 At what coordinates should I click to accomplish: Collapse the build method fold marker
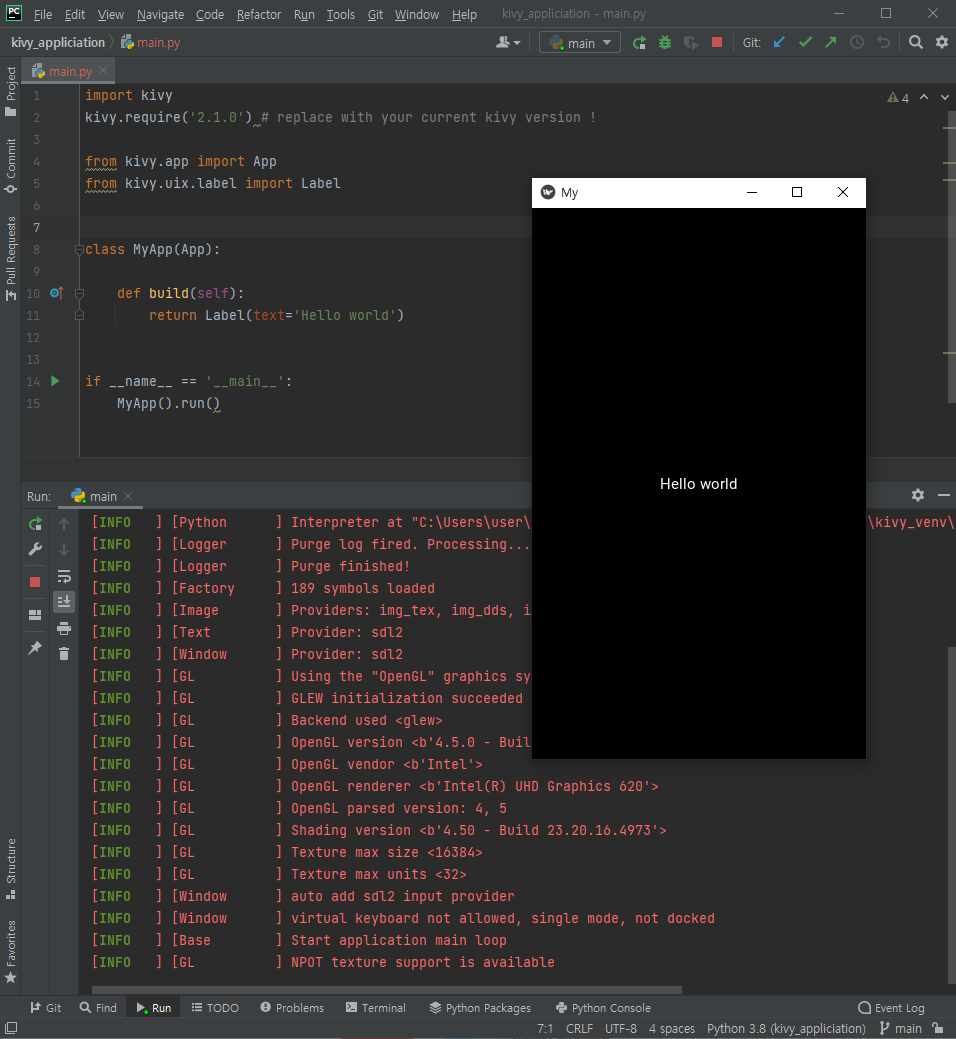(79, 294)
